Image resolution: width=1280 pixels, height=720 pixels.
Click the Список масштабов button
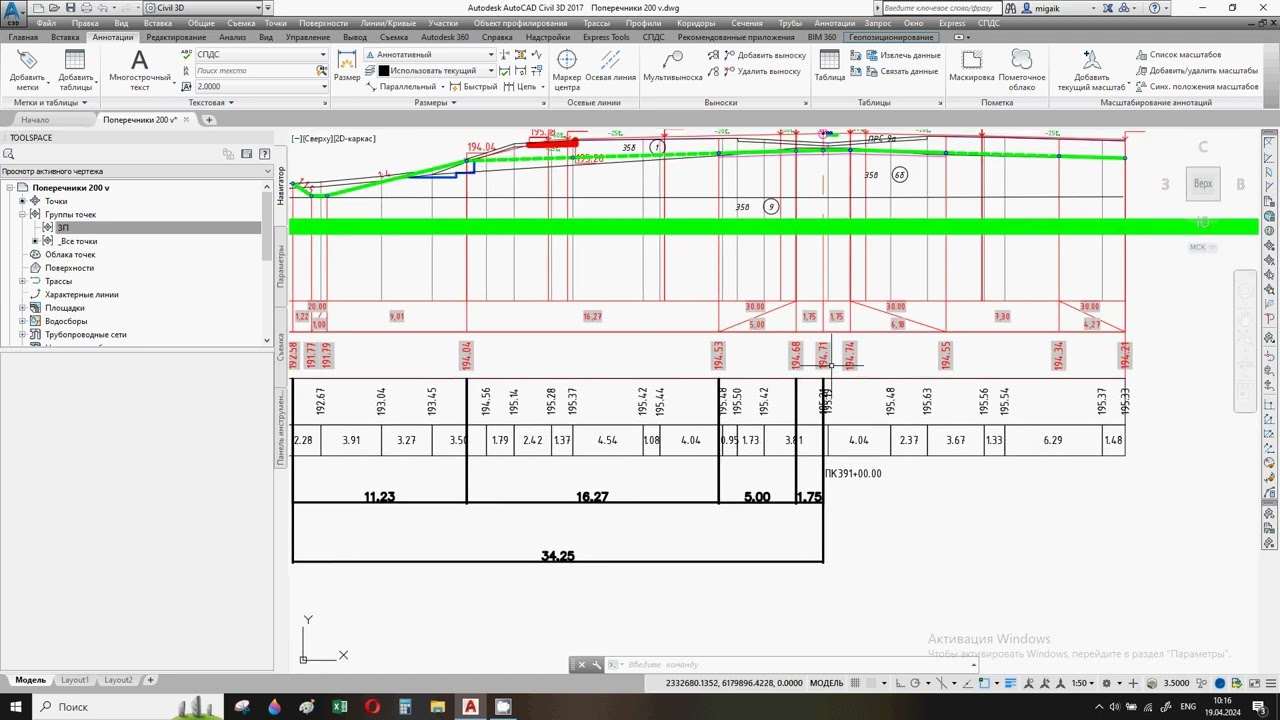(x=1178, y=55)
